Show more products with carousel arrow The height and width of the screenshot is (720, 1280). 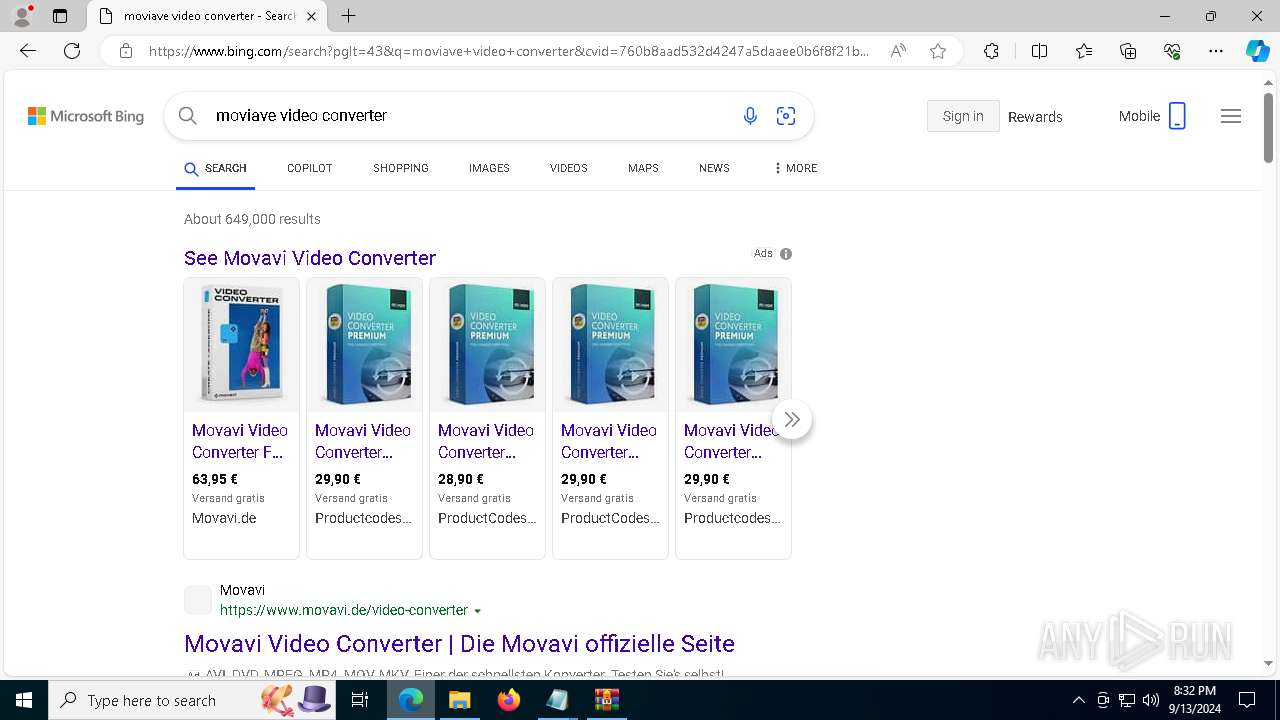[792, 419]
